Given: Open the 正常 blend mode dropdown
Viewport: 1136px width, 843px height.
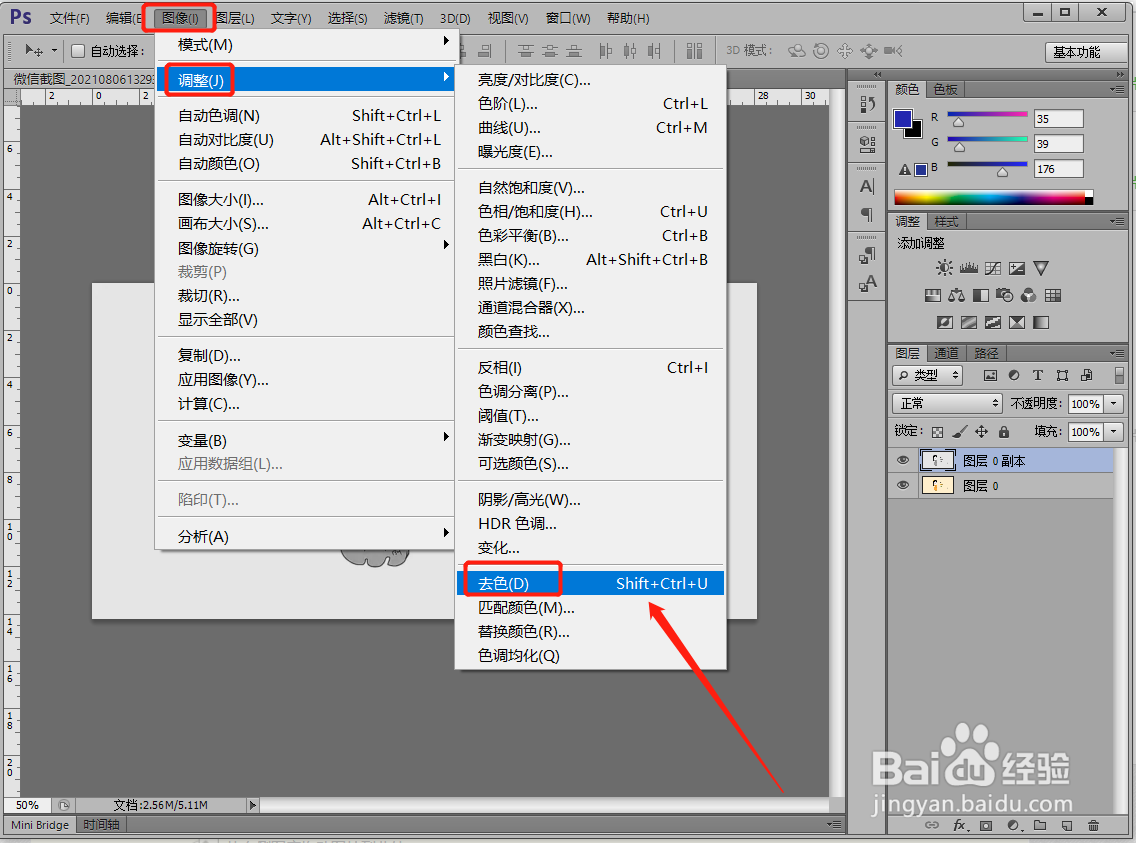Looking at the screenshot, I should coord(948,403).
